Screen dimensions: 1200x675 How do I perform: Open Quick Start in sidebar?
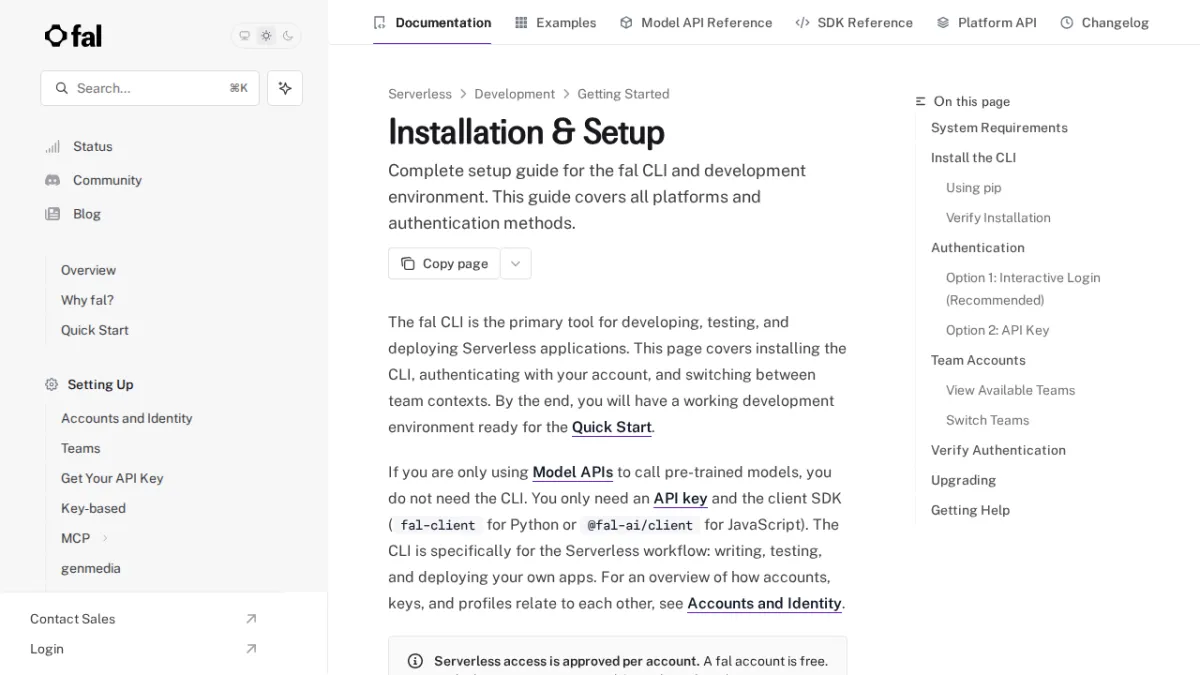click(94, 330)
